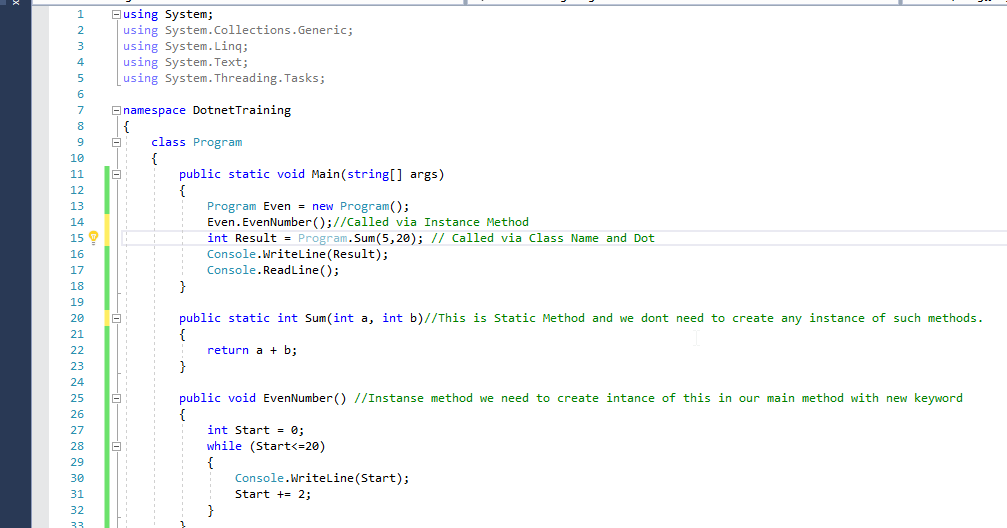Viewport: 1007px width, 528px height.
Task: Click 'args' parameter in Main signature
Action: [424, 174]
